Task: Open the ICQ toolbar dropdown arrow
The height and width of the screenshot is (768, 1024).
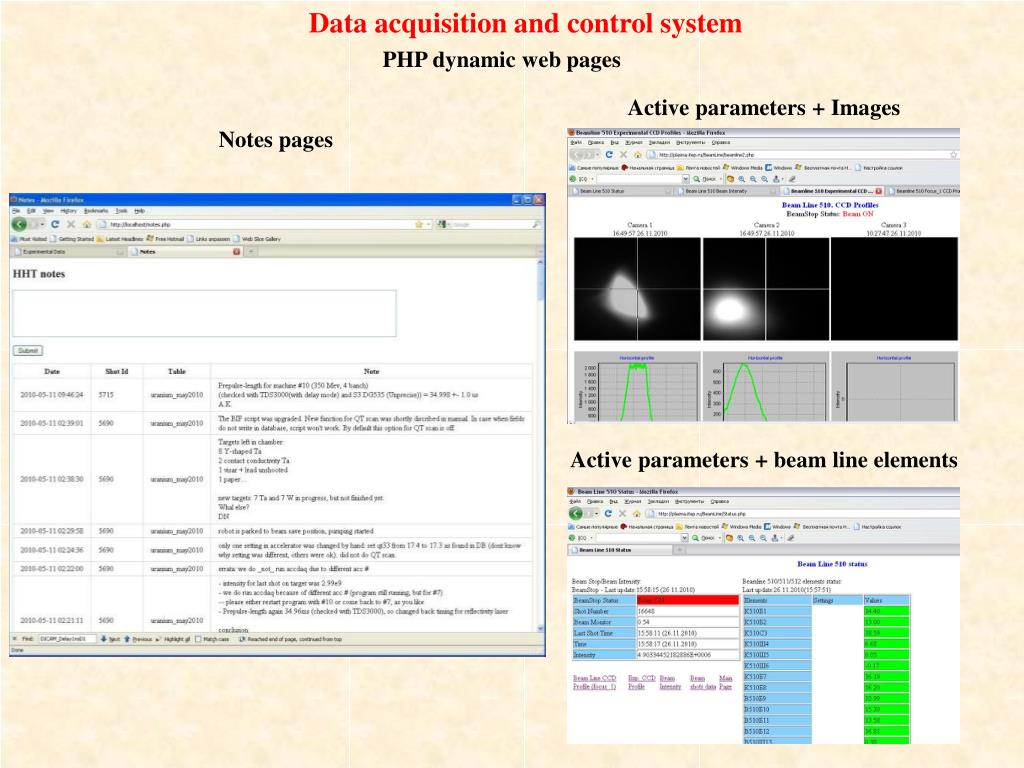Action: pos(592,179)
